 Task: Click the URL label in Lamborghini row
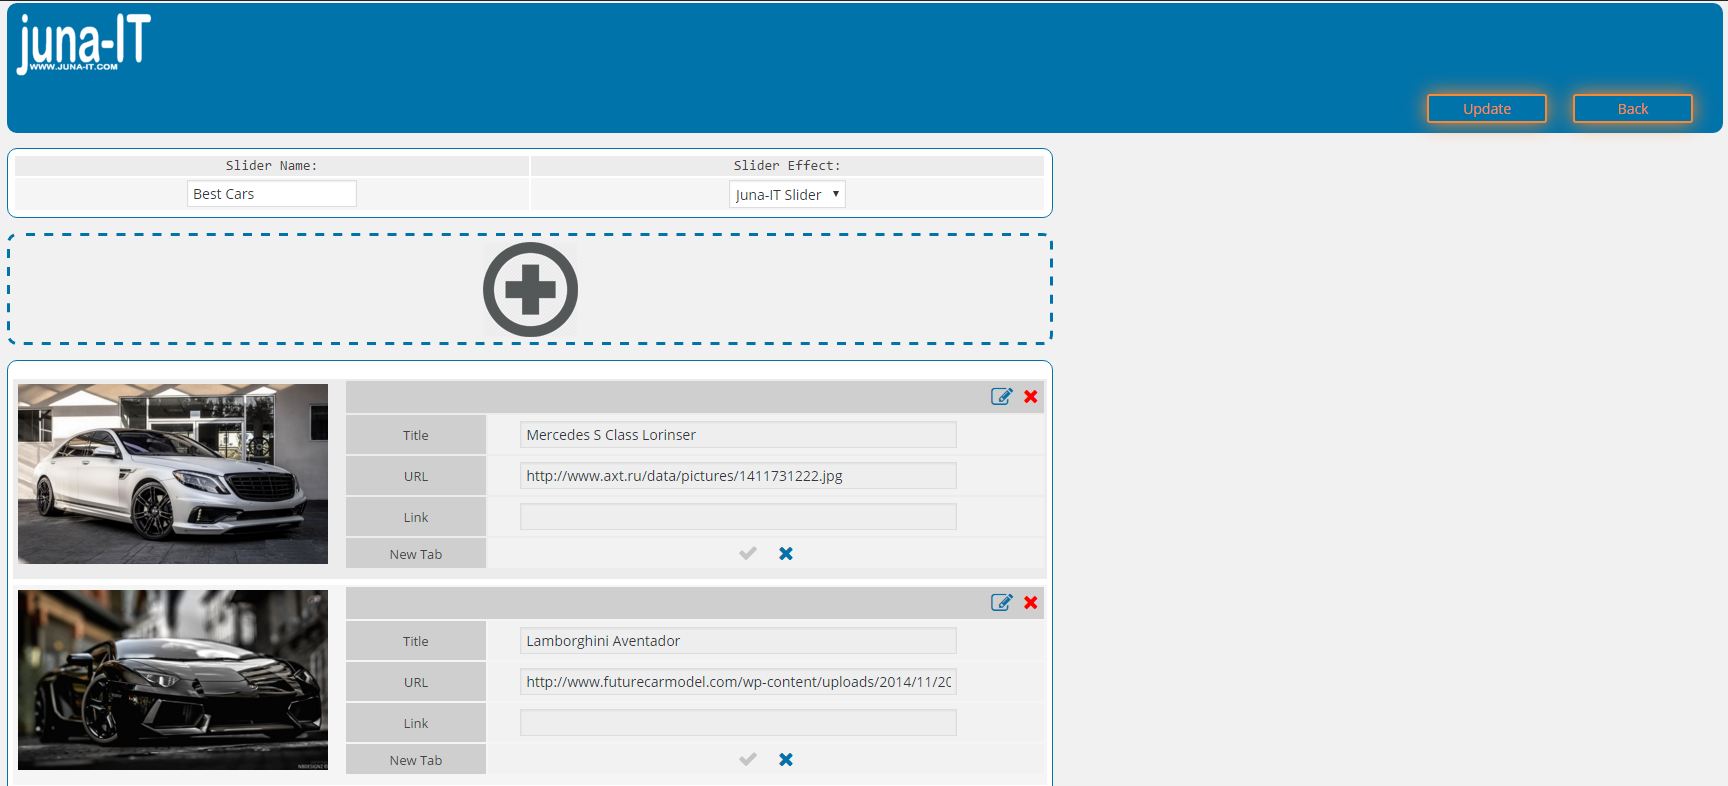(416, 682)
